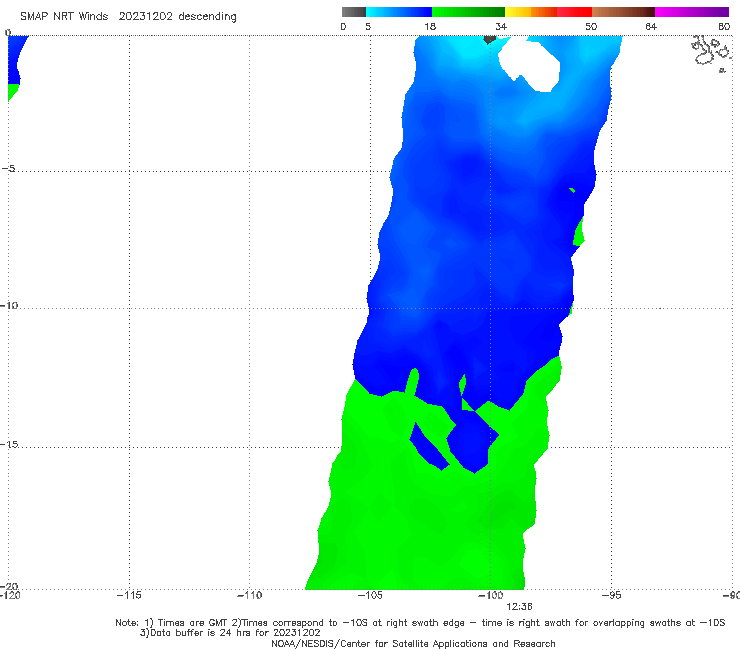Screen dimensions: 740x650
Task: Click the latitude label '-15'
Action: pyautogui.click(x=9, y=444)
